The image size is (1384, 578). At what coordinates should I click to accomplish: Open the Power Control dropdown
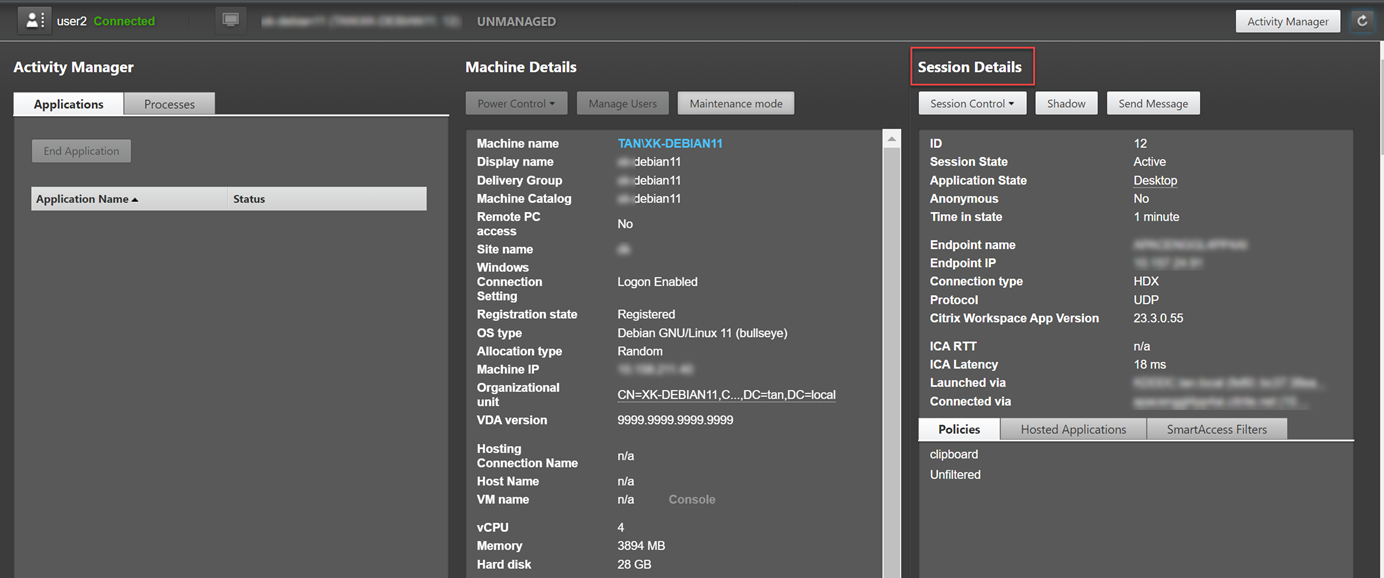click(x=516, y=103)
